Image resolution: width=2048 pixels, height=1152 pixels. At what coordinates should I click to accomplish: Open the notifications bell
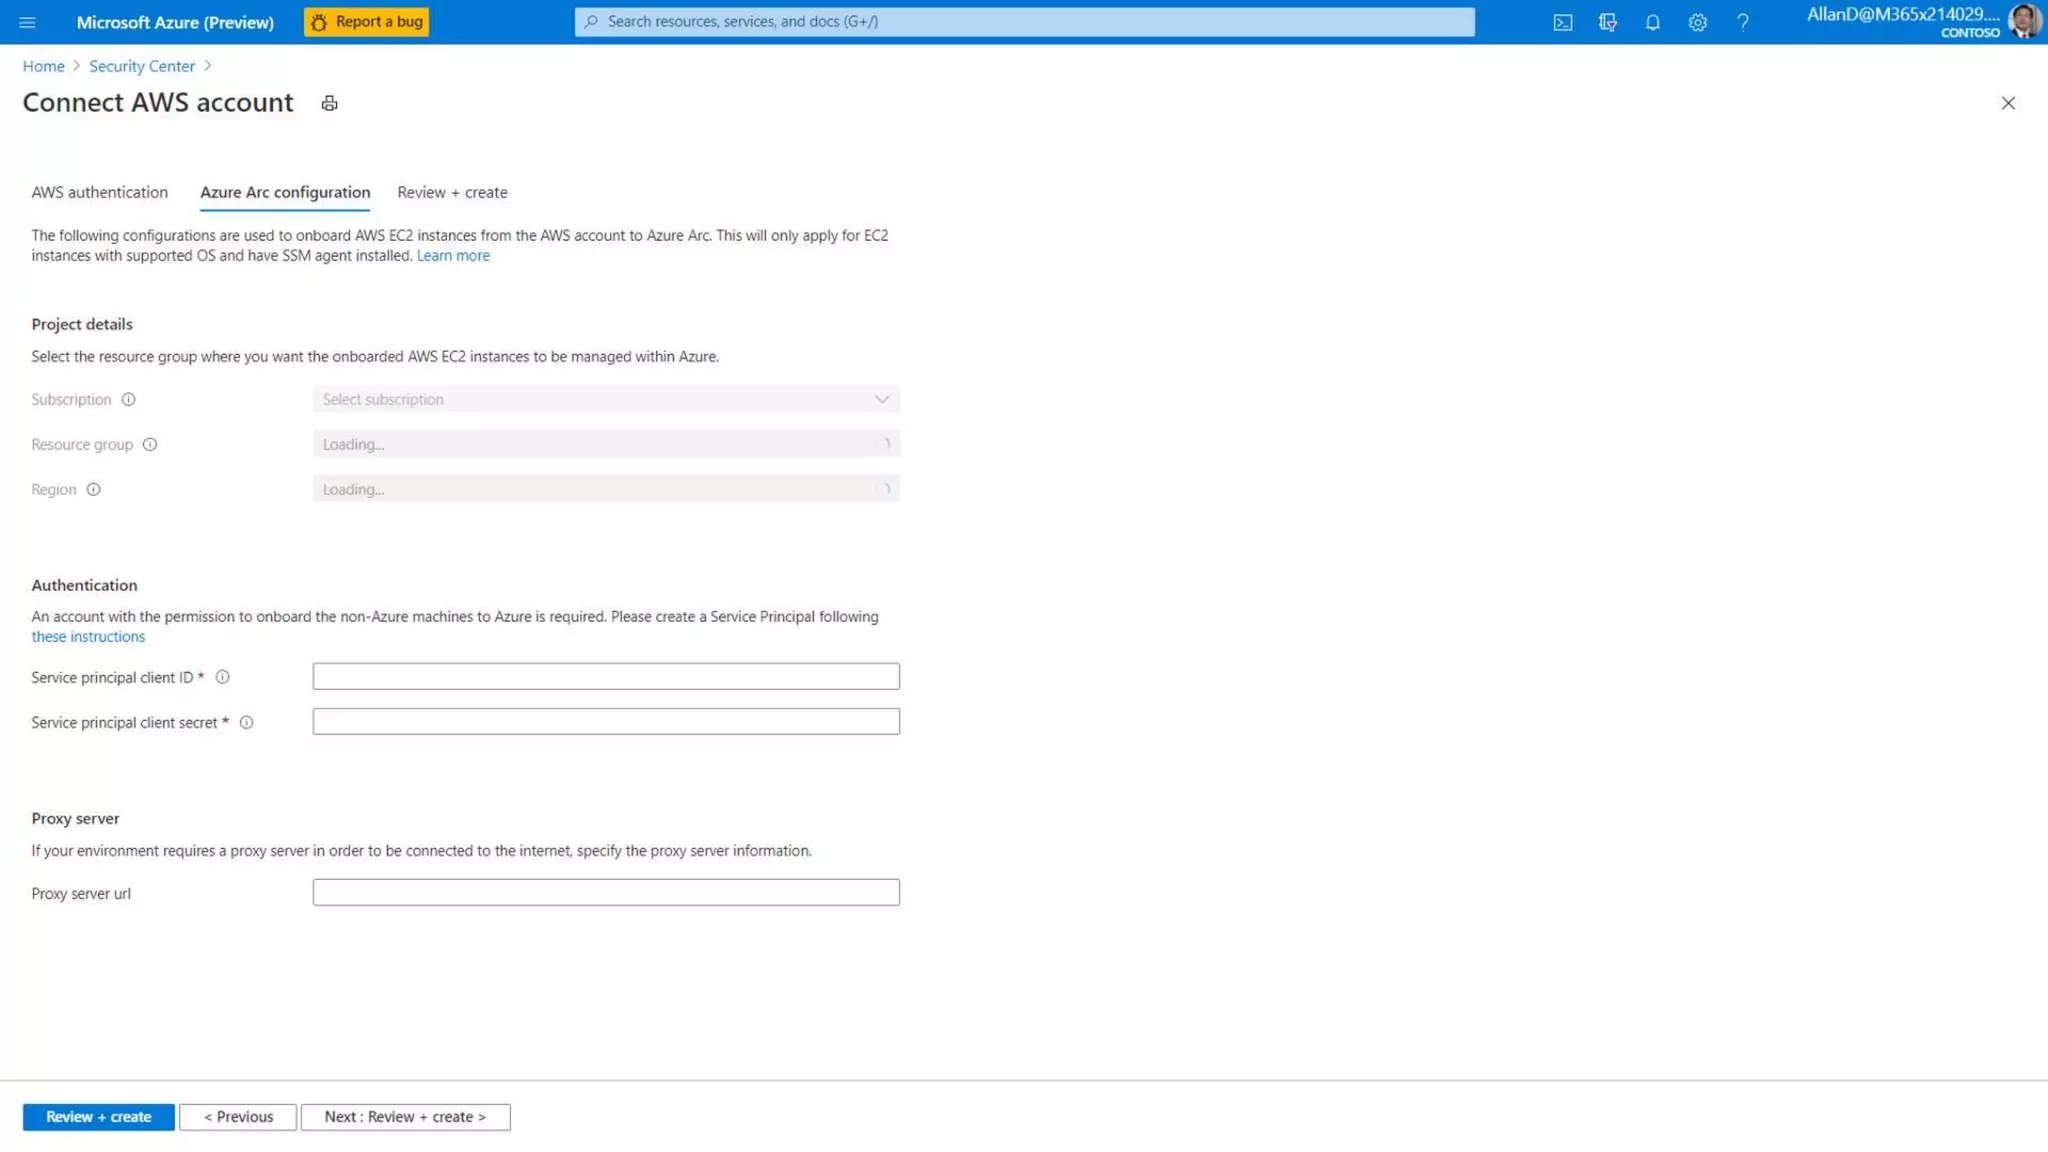click(x=1652, y=22)
